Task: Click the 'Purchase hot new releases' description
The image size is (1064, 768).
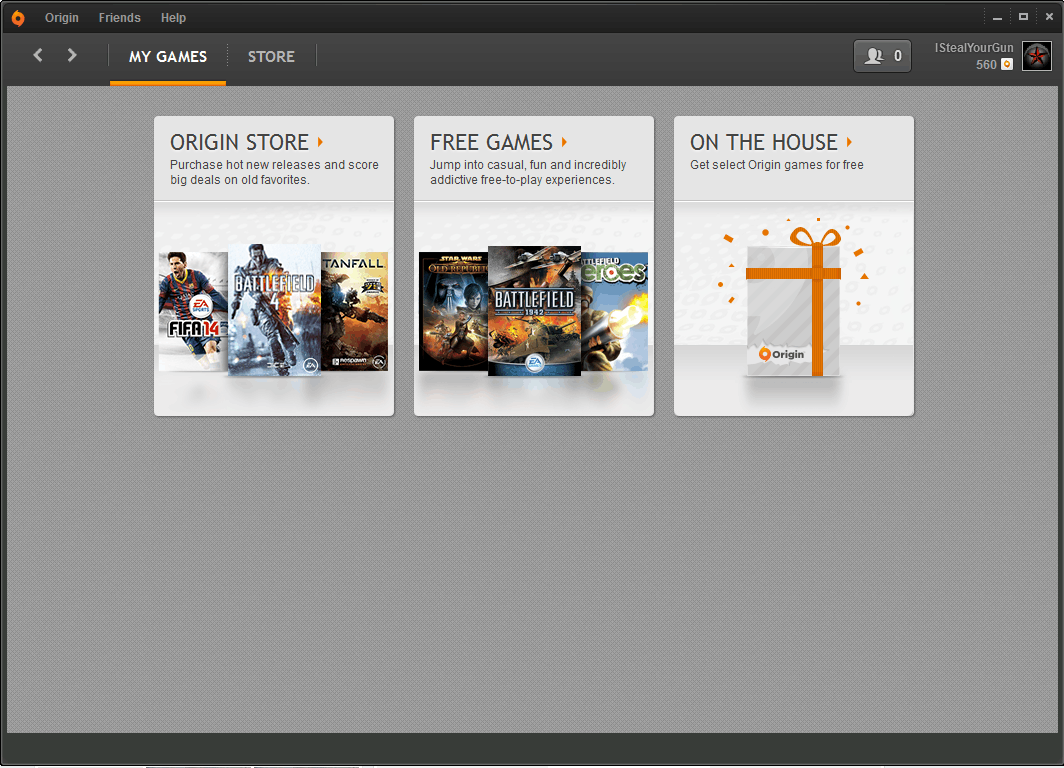Action: (274, 172)
